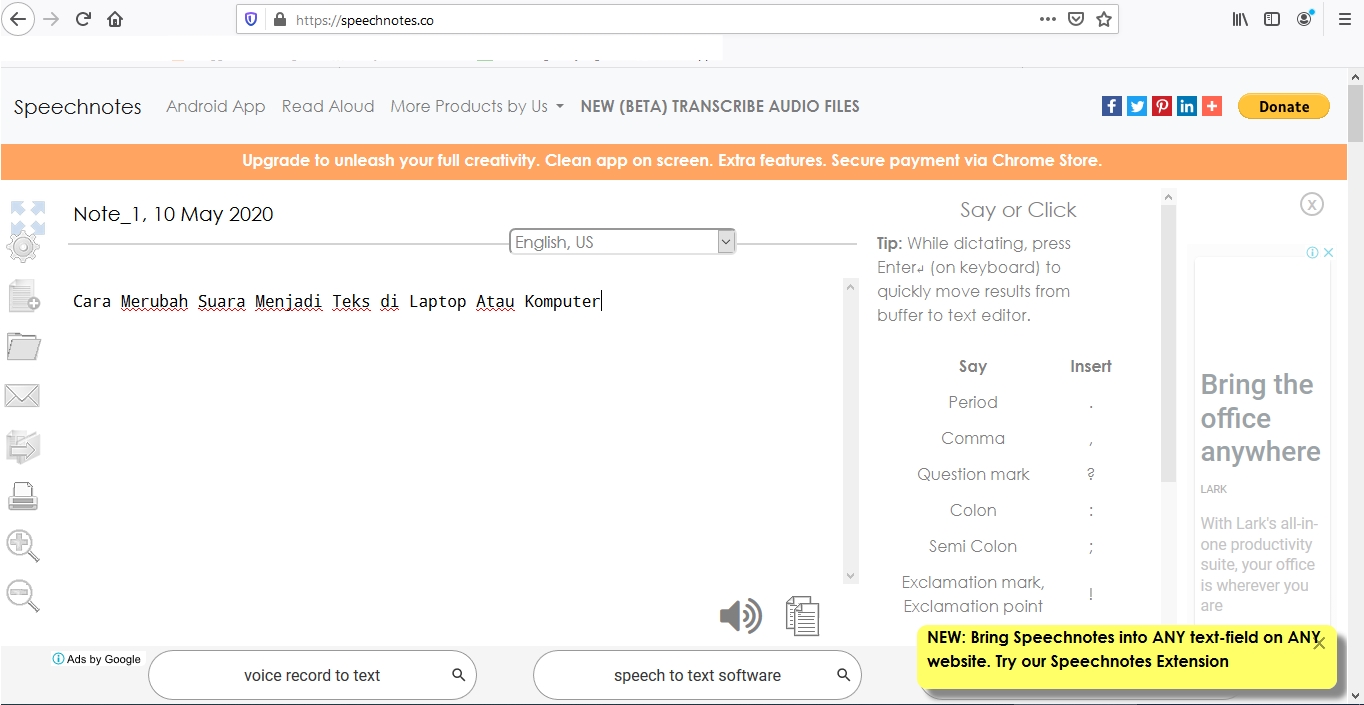
Task: Reload the current page
Action: pyautogui.click(x=84, y=19)
